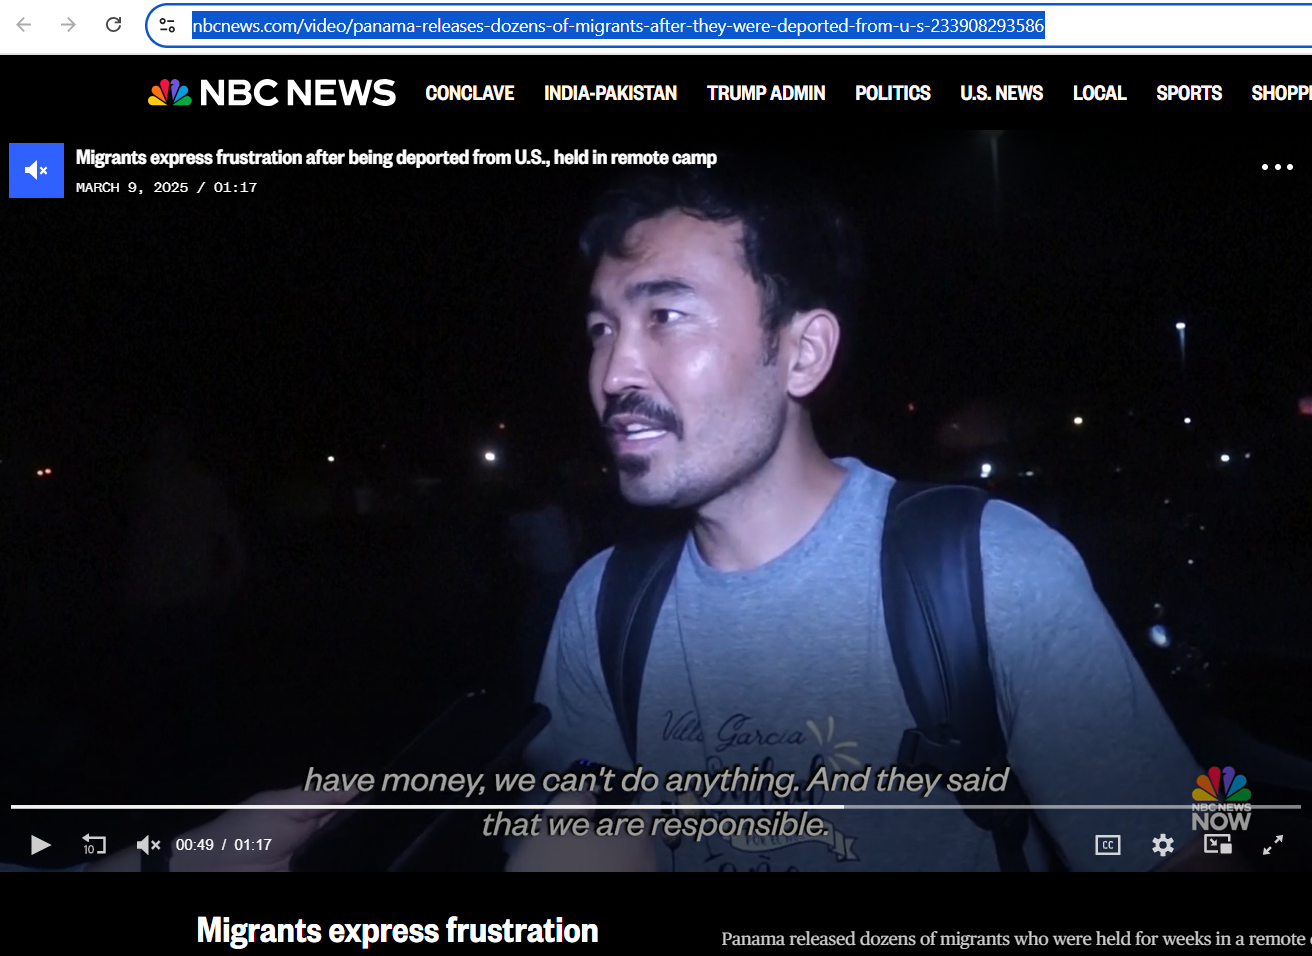The height and width of the screenshot is (956, 1312).
Task: Enter fullscreen video mode
Action: 1273,845
